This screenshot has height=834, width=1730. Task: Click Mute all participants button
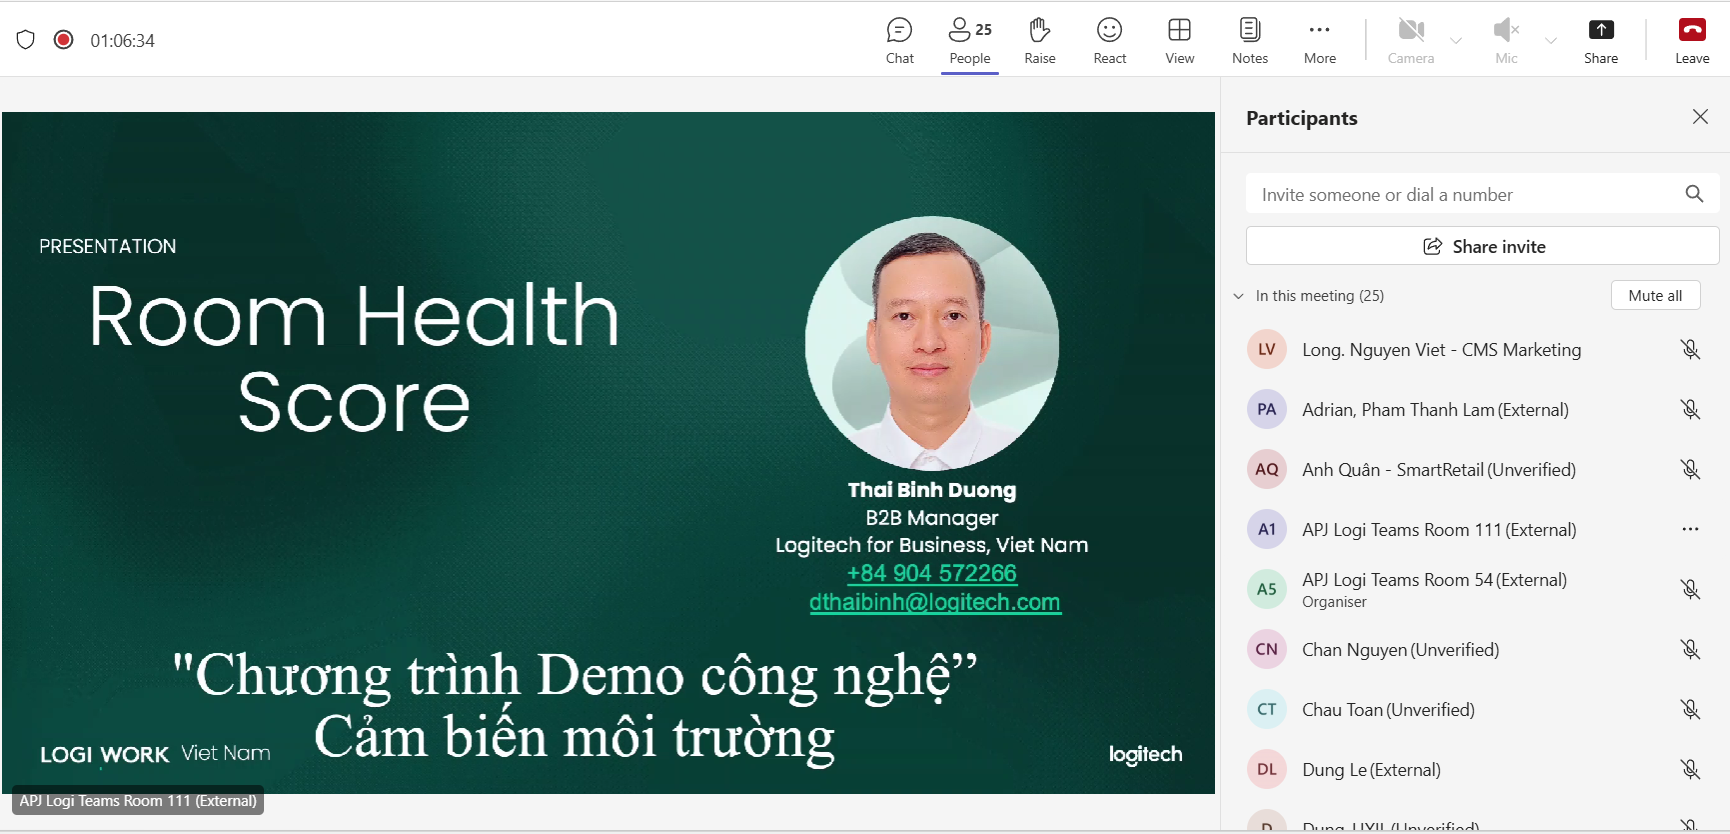(1655, 295)
